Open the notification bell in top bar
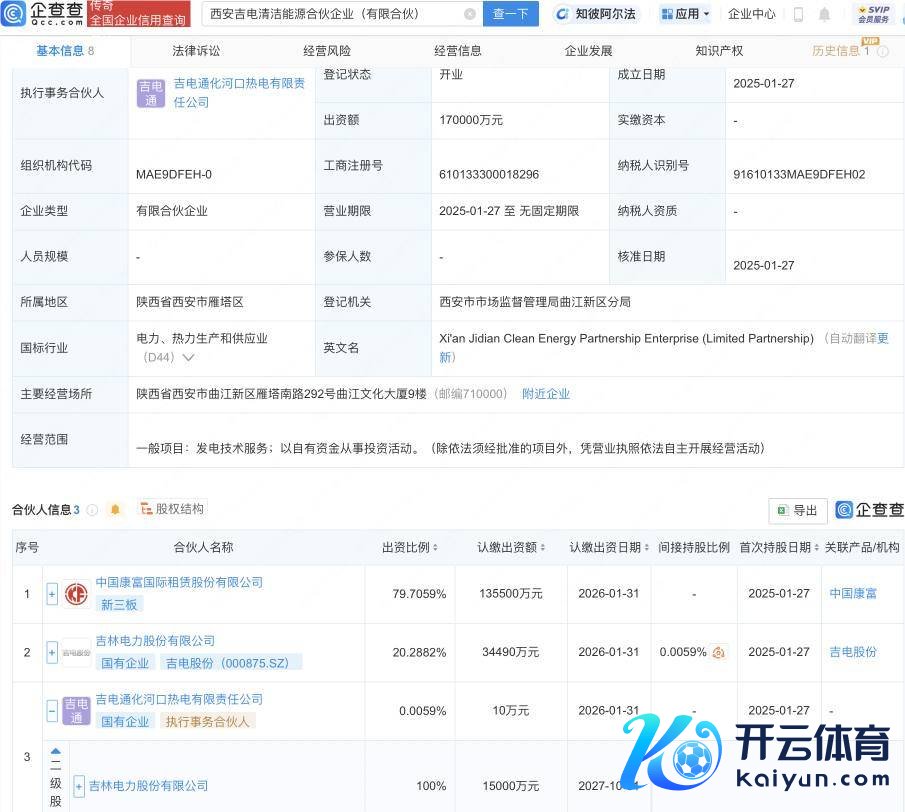905x812 pixels. (x=824, y=14)
